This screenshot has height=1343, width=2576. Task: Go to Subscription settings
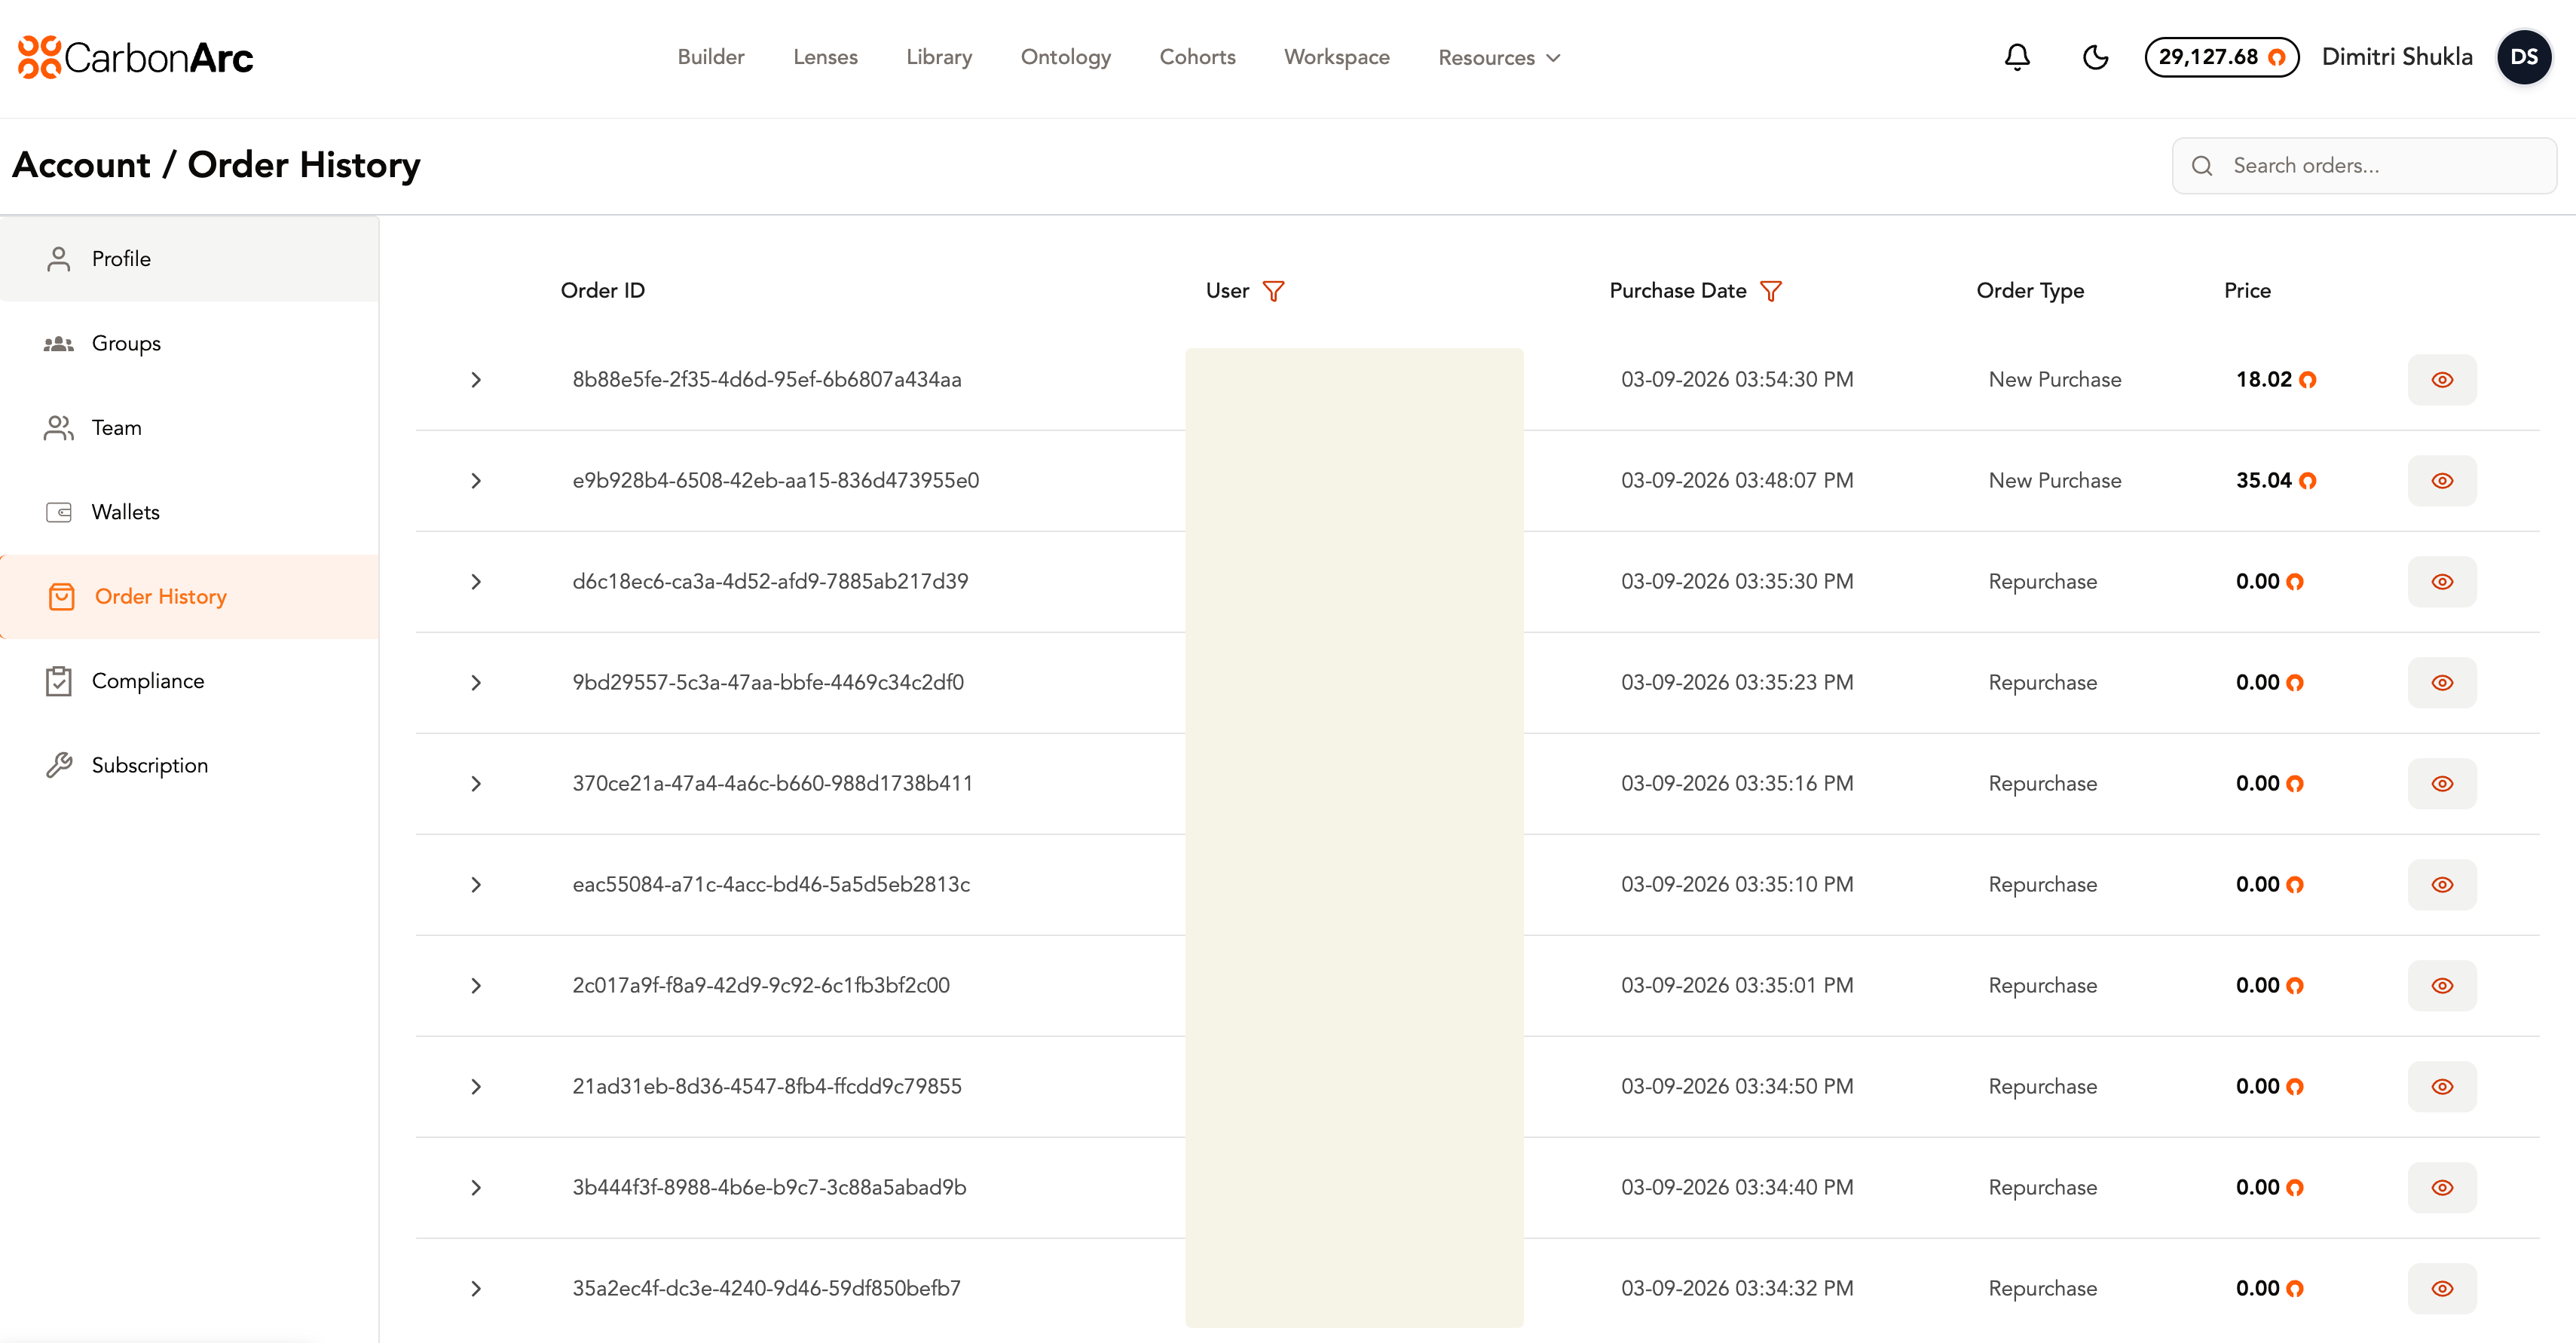click(149, 765)
